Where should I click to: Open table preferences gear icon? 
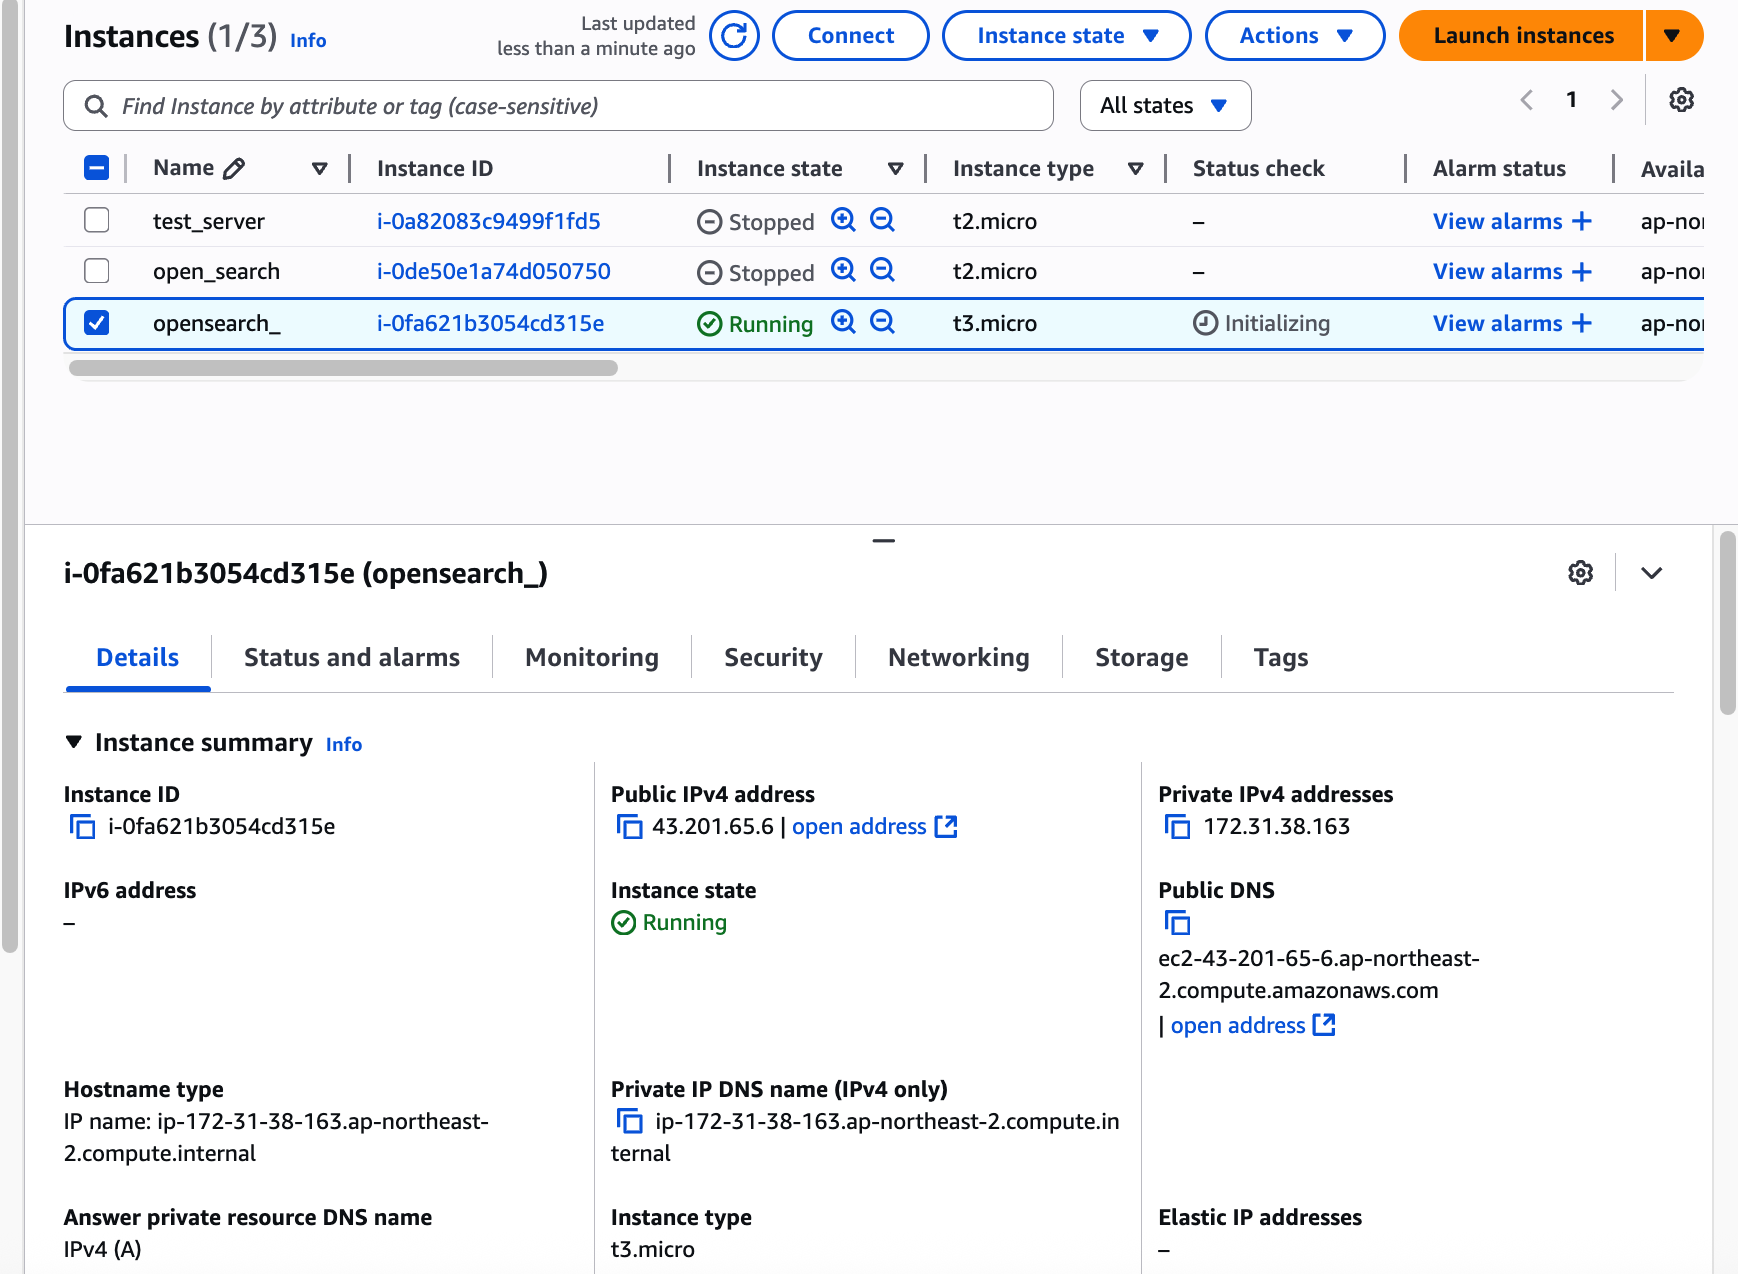[x=1681, y=100]
